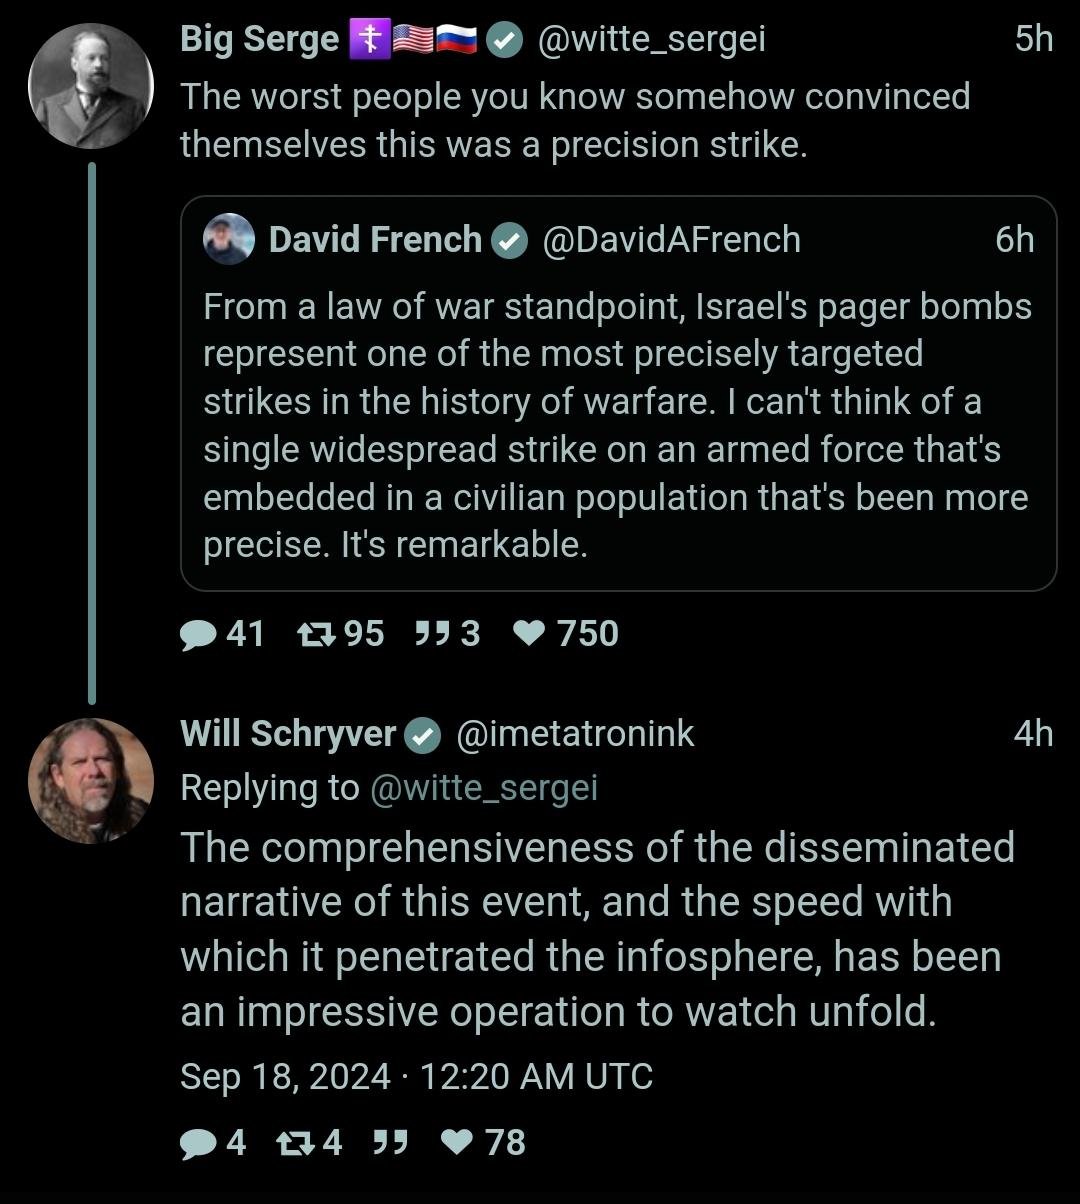Image resolution: width=1080 pixels, height=1204 pixels.
Task: Click the quote icon on Will Schryver's reply
Action: pos(390,1143)
